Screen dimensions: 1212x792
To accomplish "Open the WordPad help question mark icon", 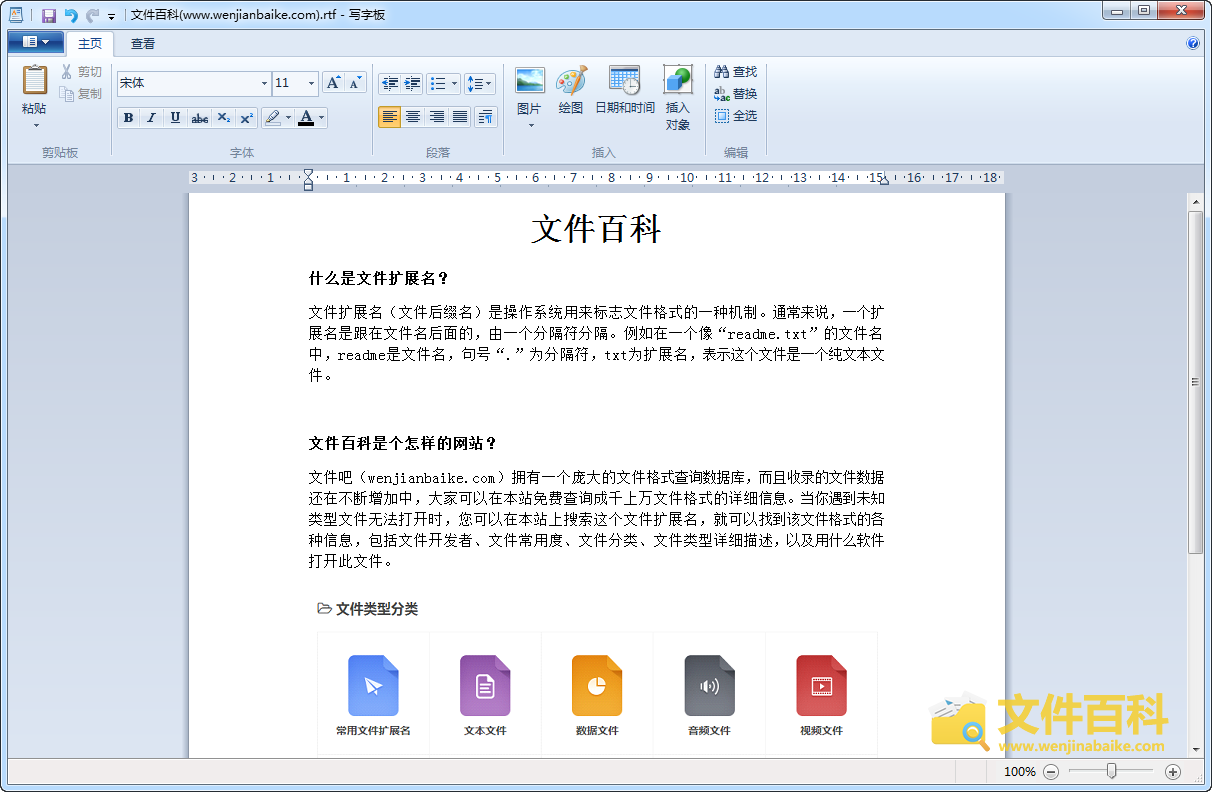I will click(x=1192, y=43).
